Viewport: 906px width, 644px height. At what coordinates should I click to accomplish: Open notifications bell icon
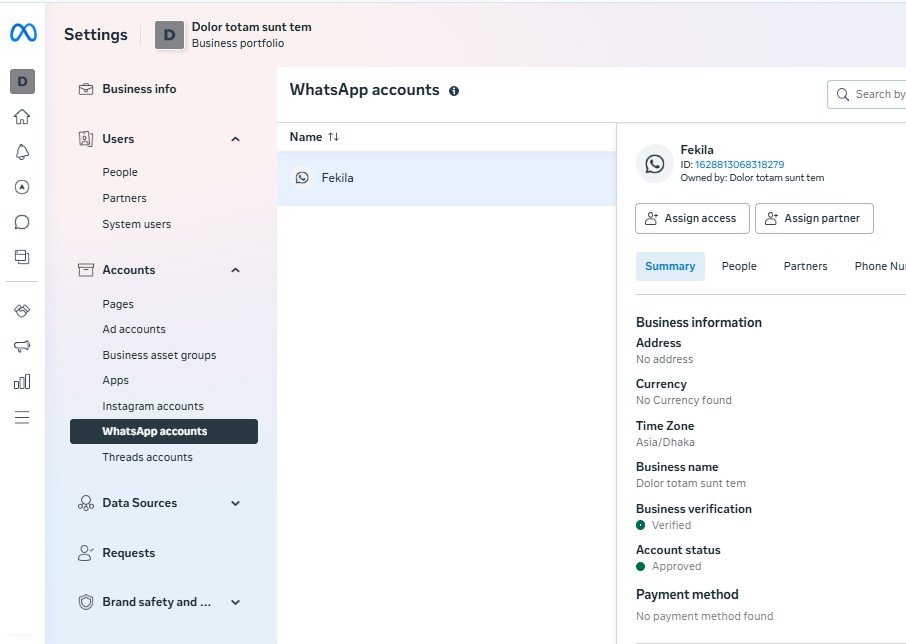(x=22, y=152)
